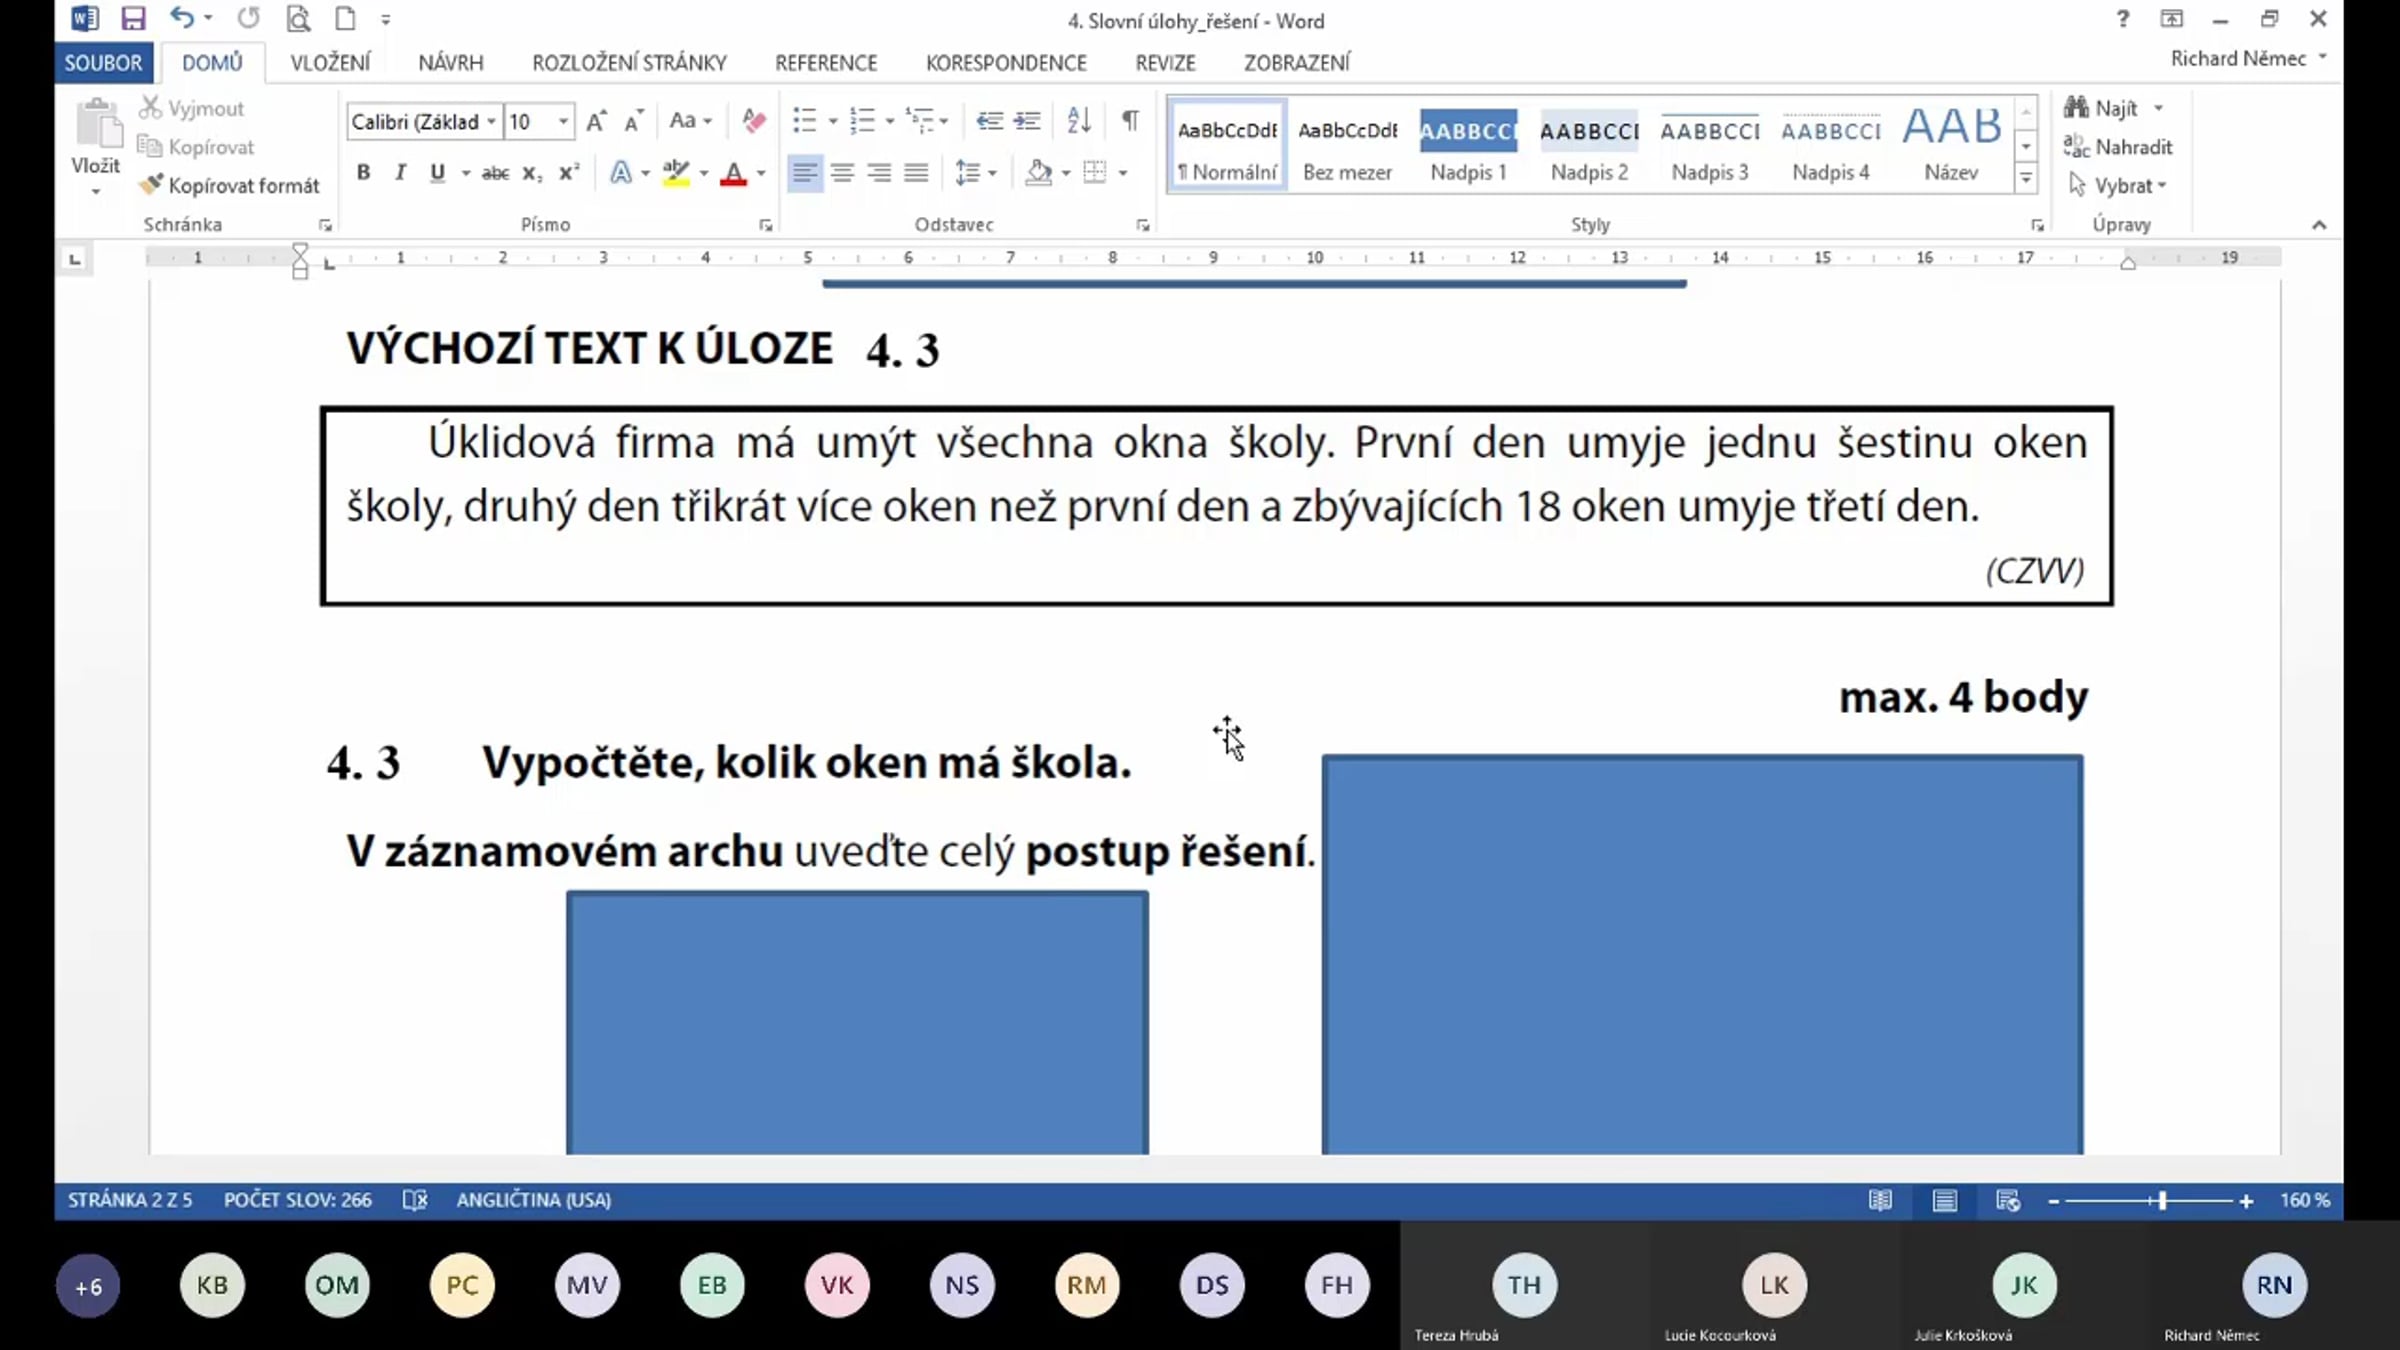Viewport: 2400px width, 1350px height.
Task: Switch to the NÁVRH tab
Action: tap(451, 63)
